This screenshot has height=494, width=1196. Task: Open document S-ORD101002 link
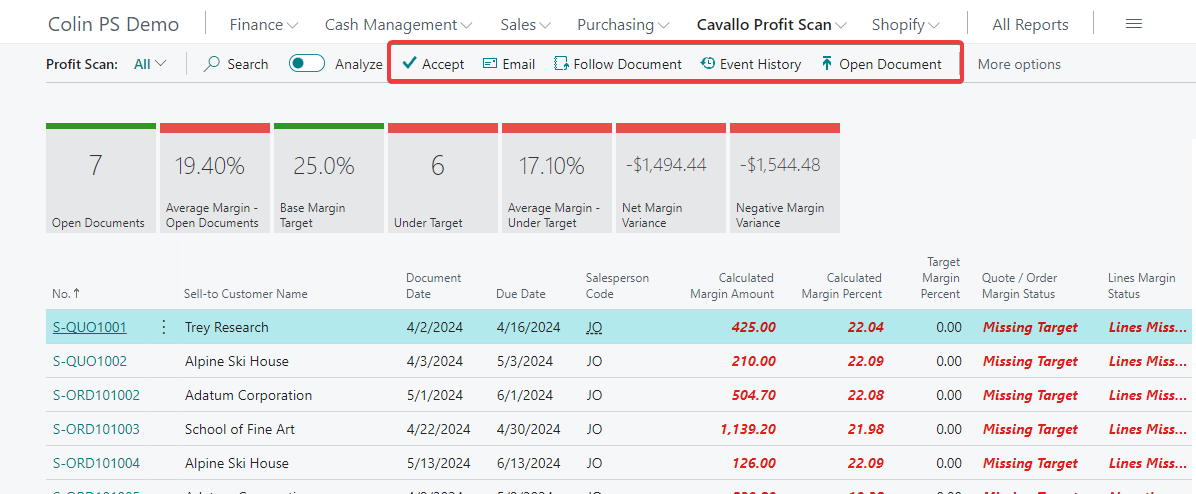[96, 395]
